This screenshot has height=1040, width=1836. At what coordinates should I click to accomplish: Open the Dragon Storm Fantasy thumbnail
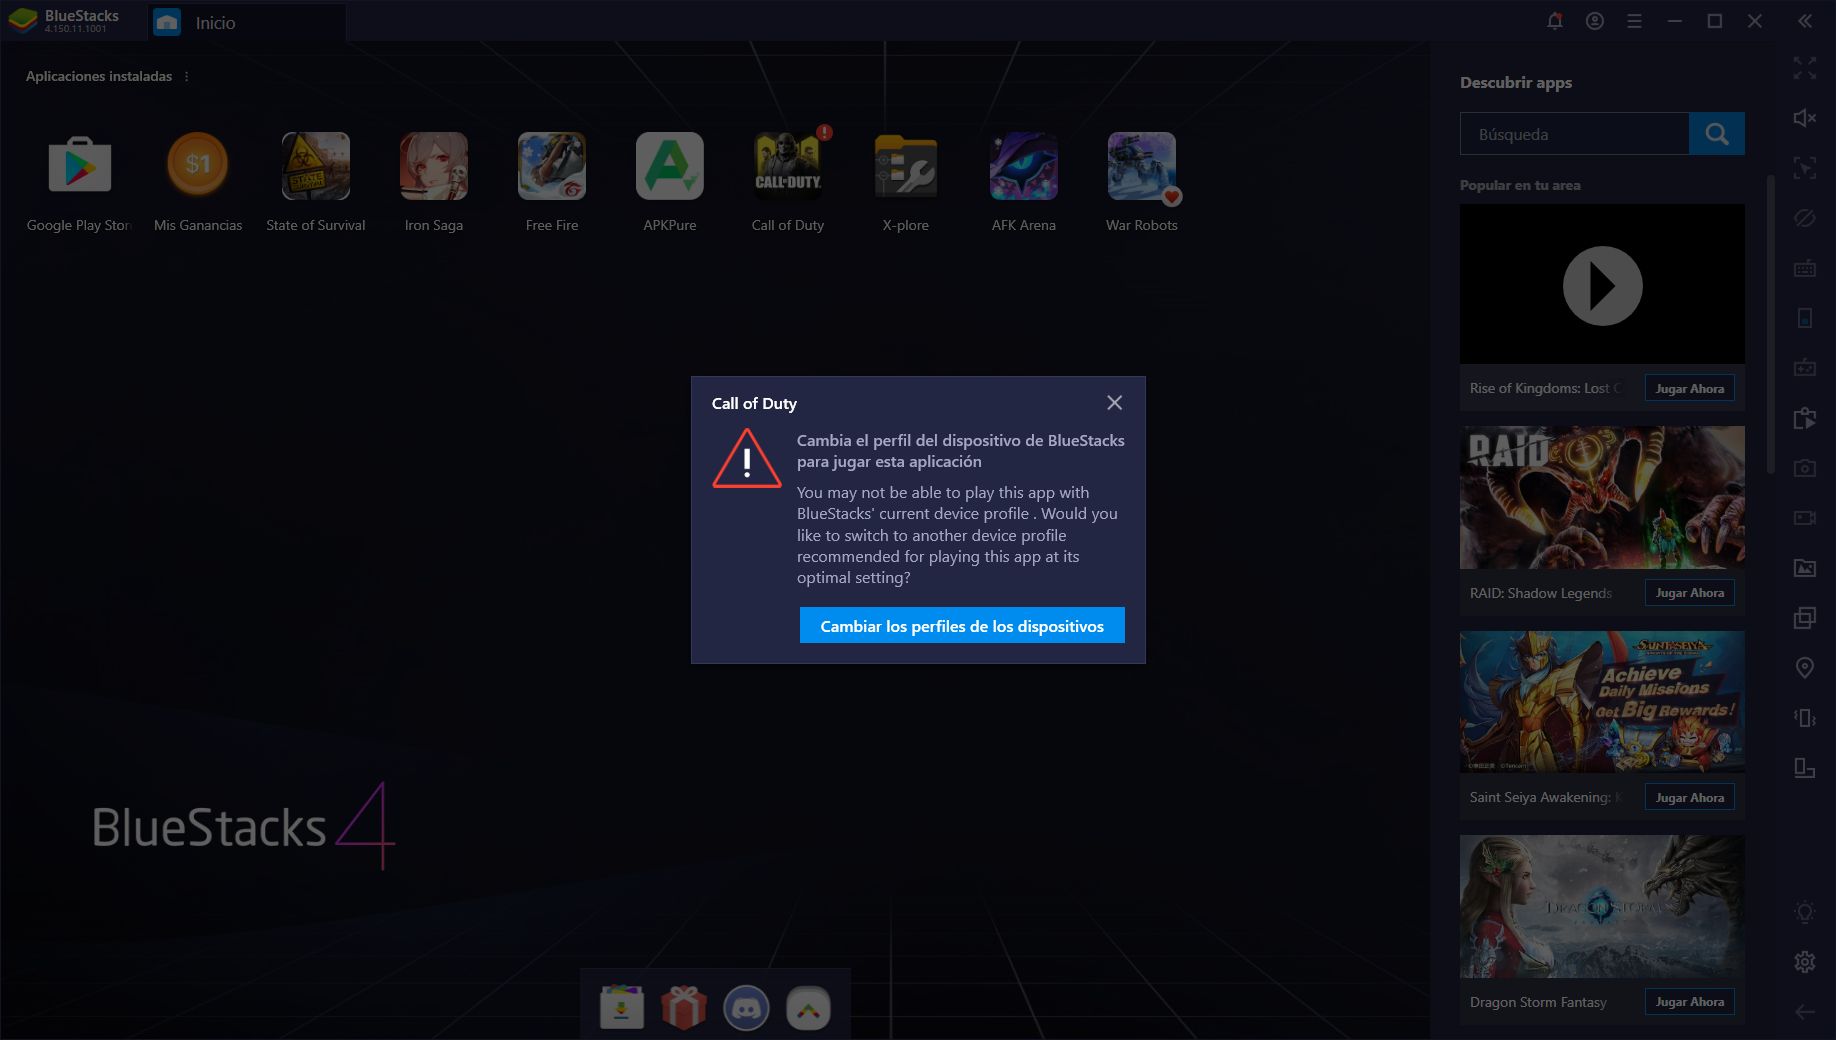(x=1602, y=907)
